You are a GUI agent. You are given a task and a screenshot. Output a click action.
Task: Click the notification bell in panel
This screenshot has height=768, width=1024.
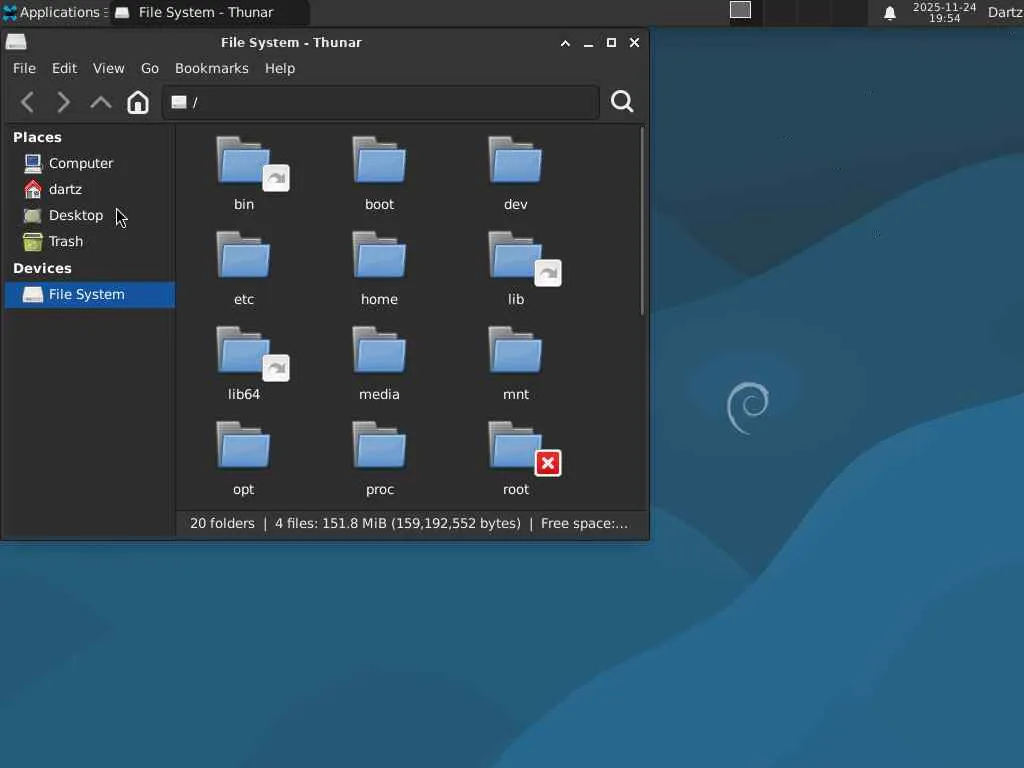[x=889, y=13]
